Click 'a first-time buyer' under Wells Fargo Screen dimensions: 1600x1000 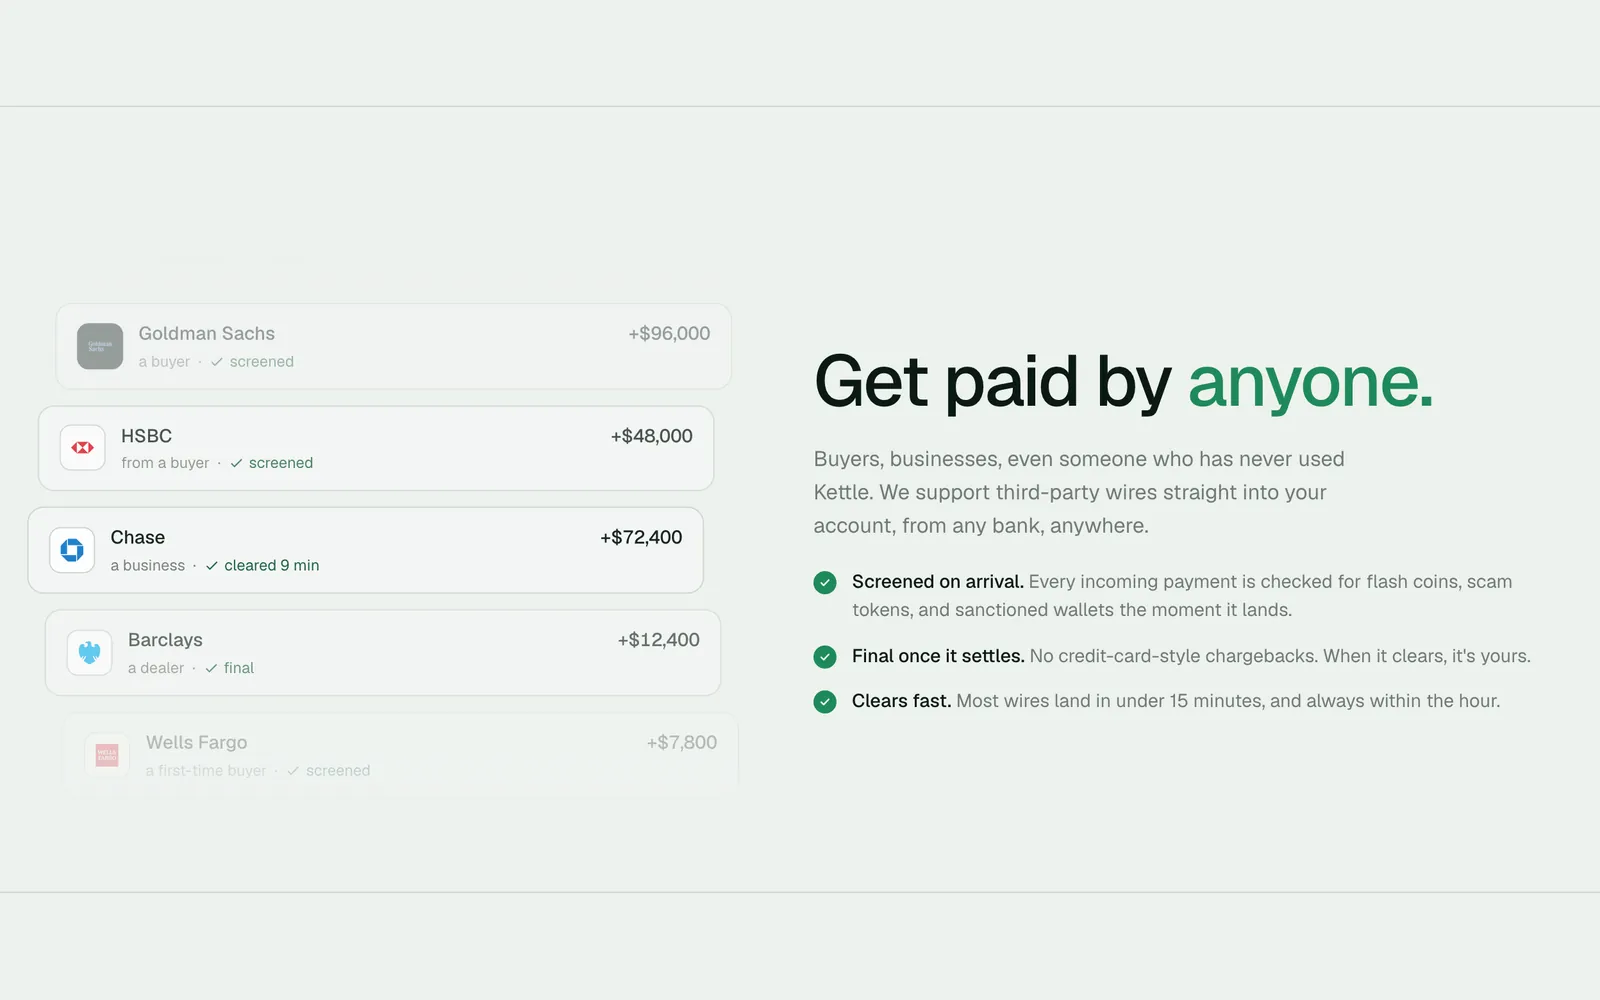(x=206, y=771)
